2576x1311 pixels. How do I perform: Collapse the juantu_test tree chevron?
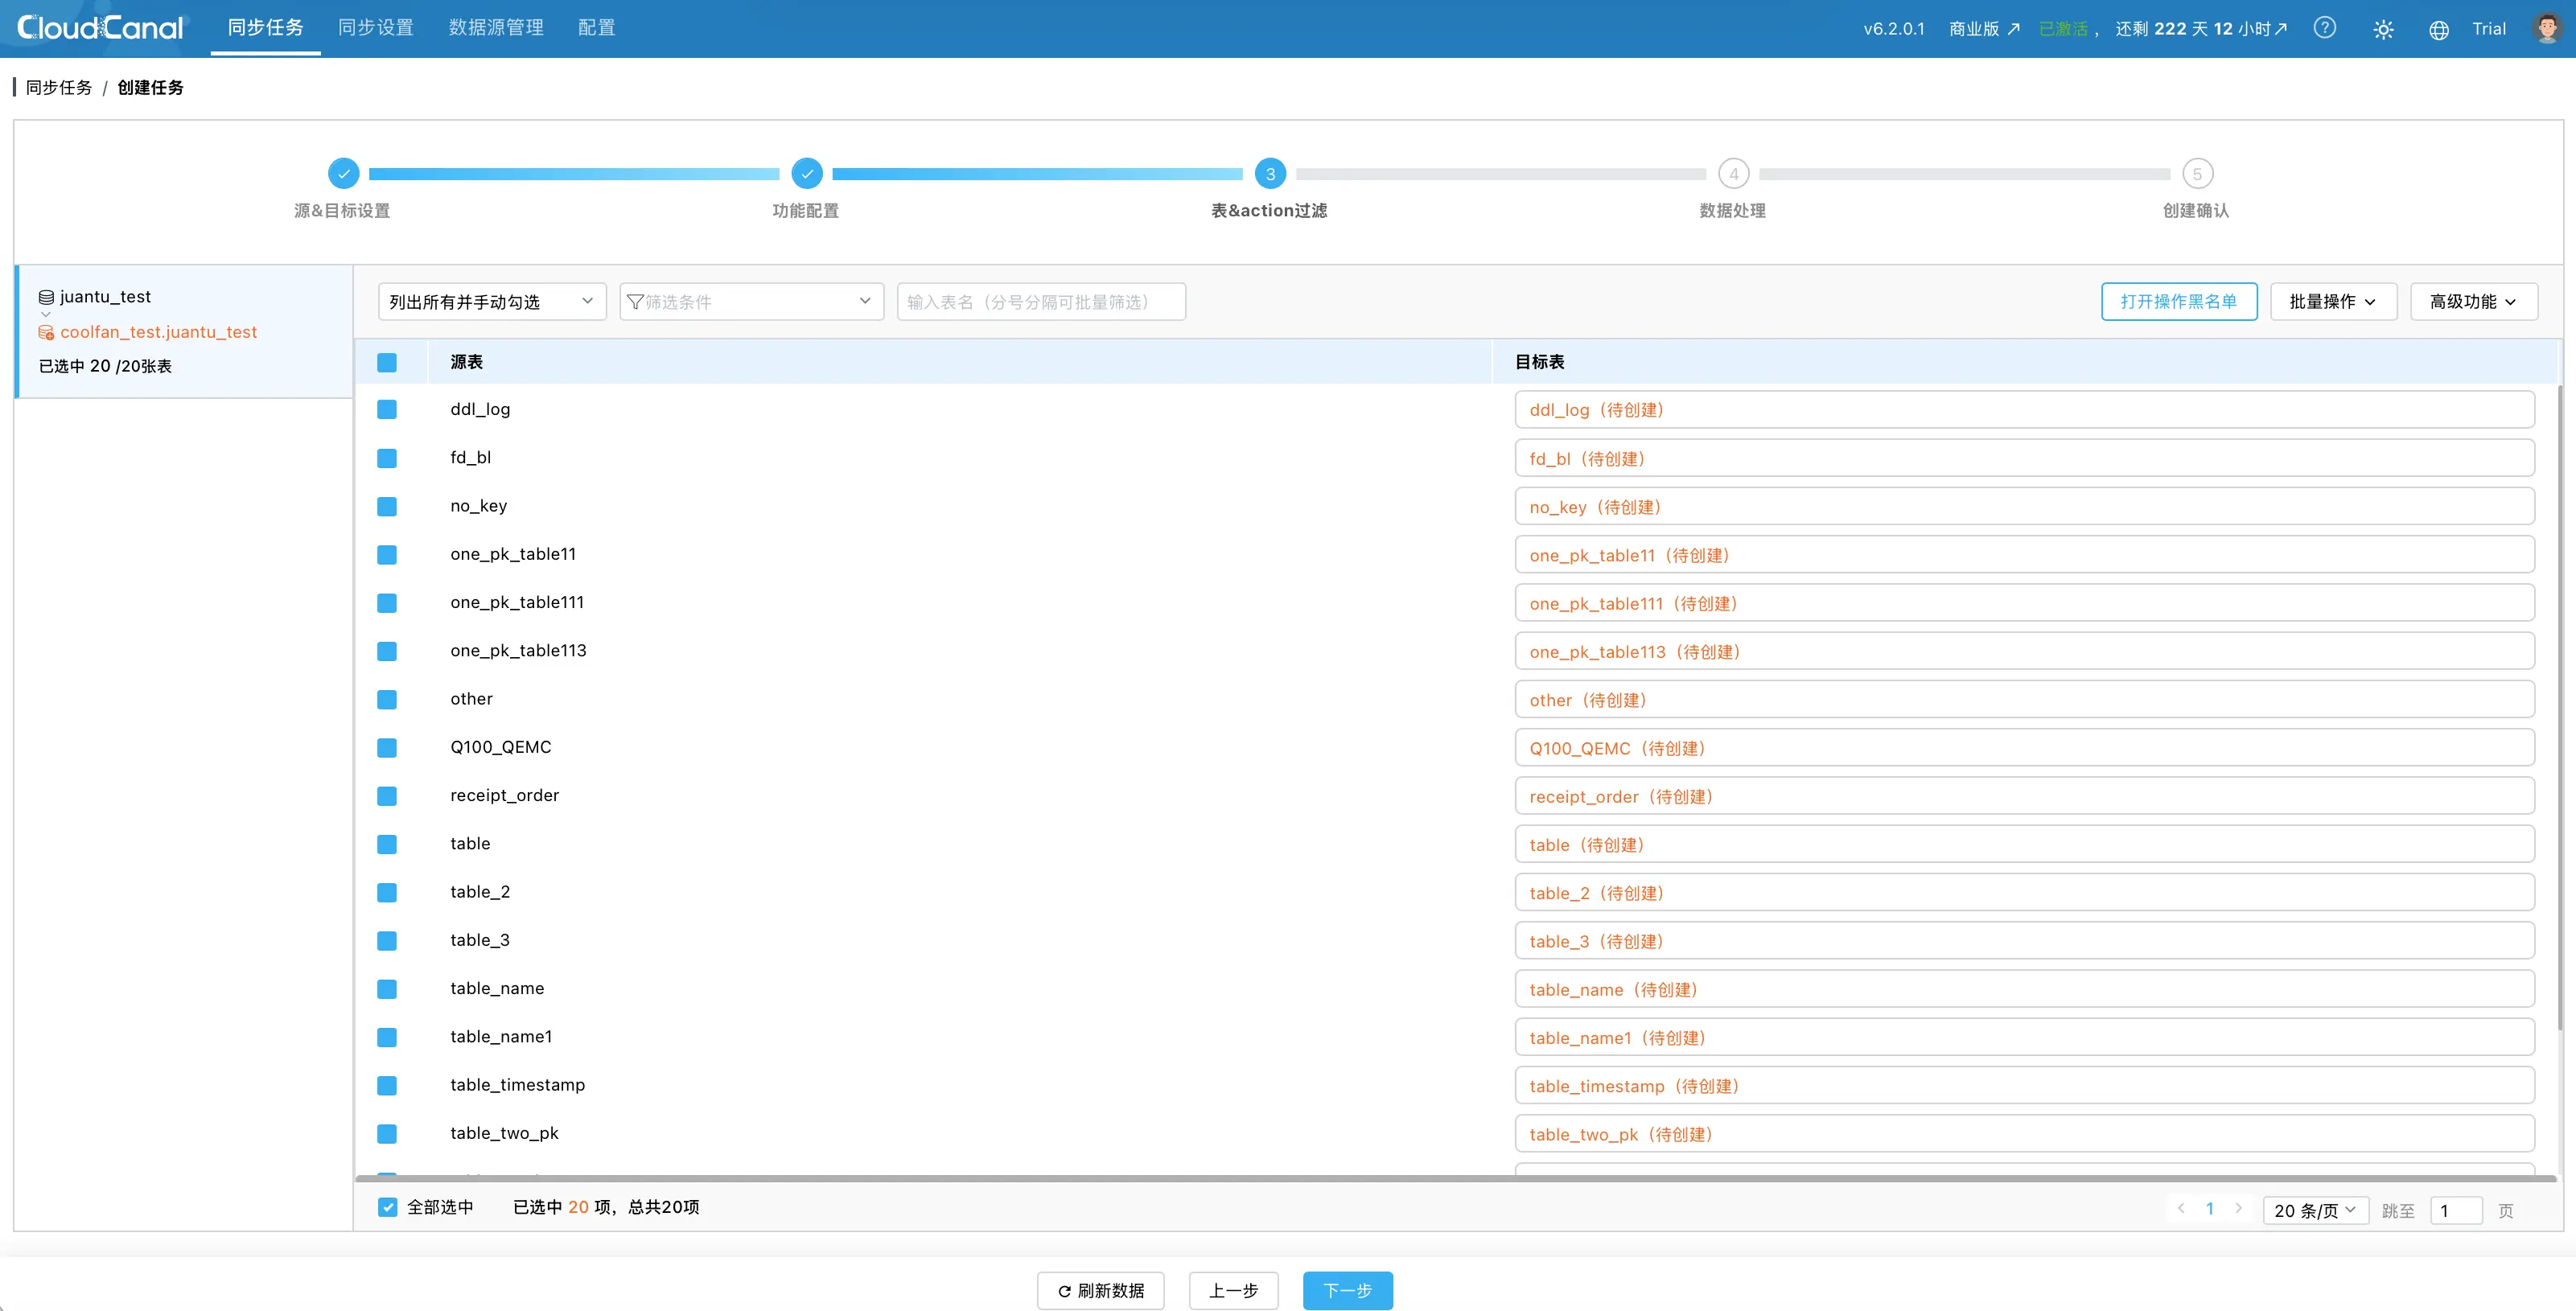pos(46,314)
